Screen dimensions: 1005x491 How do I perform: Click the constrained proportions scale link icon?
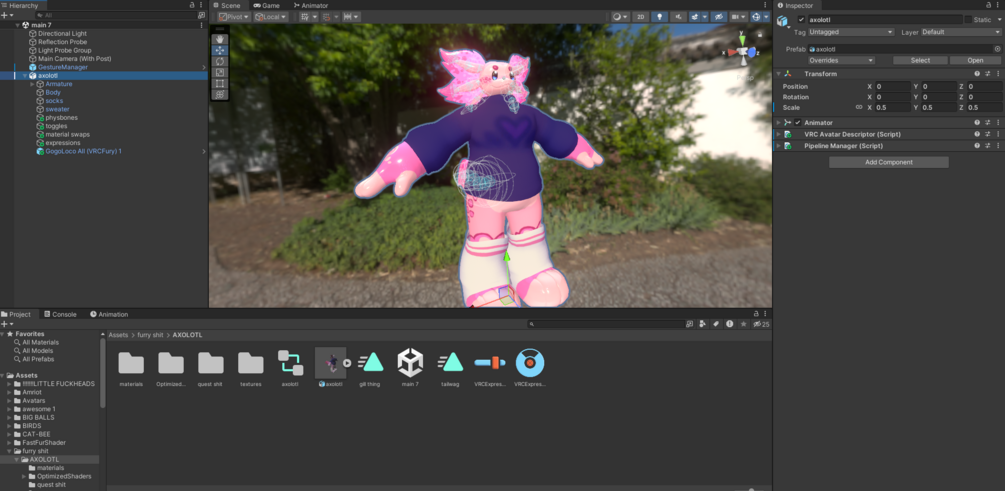click(x=859, y=107)
